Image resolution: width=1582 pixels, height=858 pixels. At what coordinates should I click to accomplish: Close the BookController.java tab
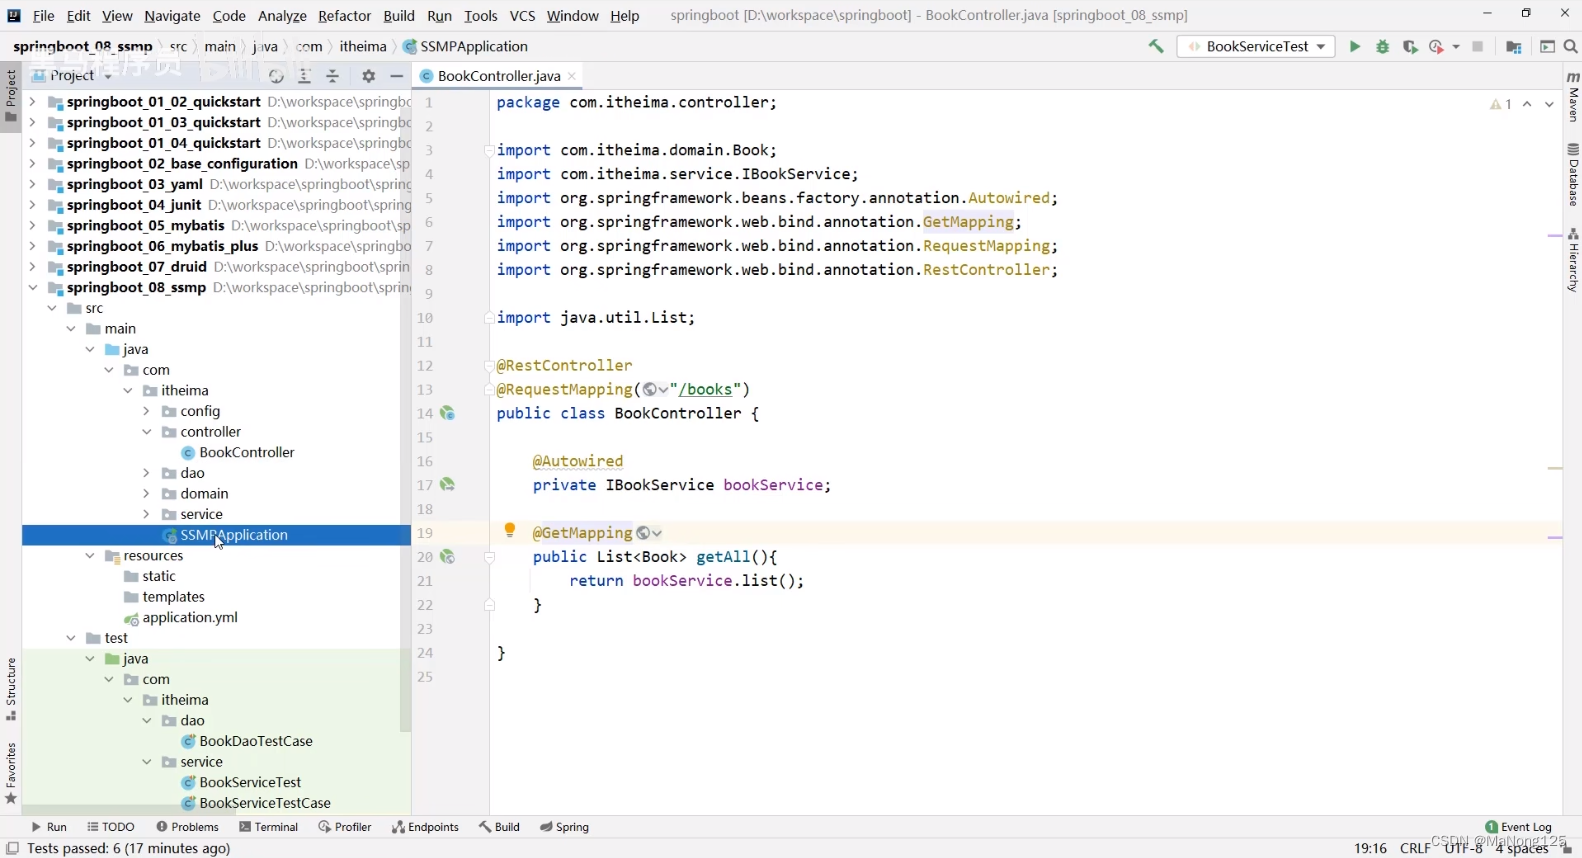[572, 76]
